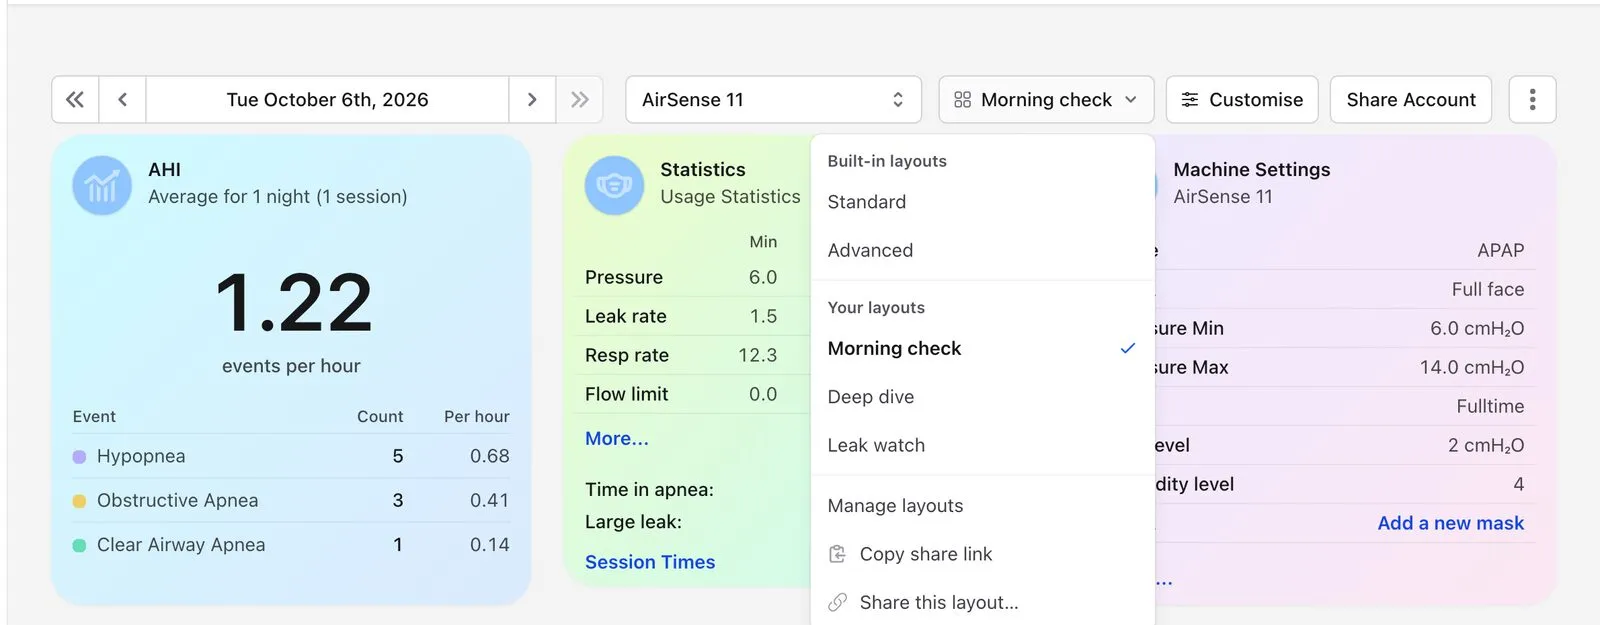Click the Your layouts section header
This screenshot has height=625, width=1600.
tap(876, 308)
